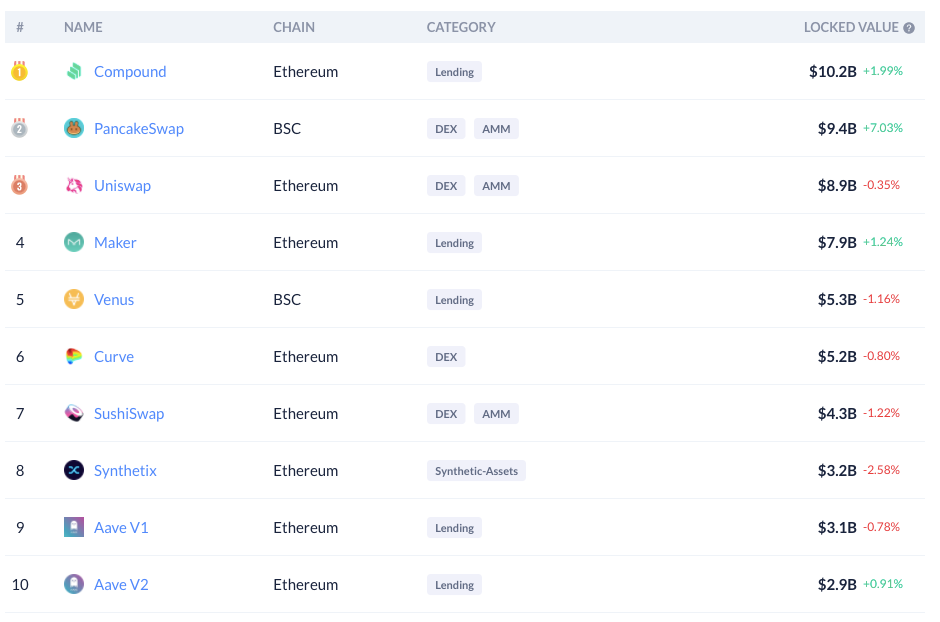Open the Curve project link
Screen dimensions: 940x622
114,357
